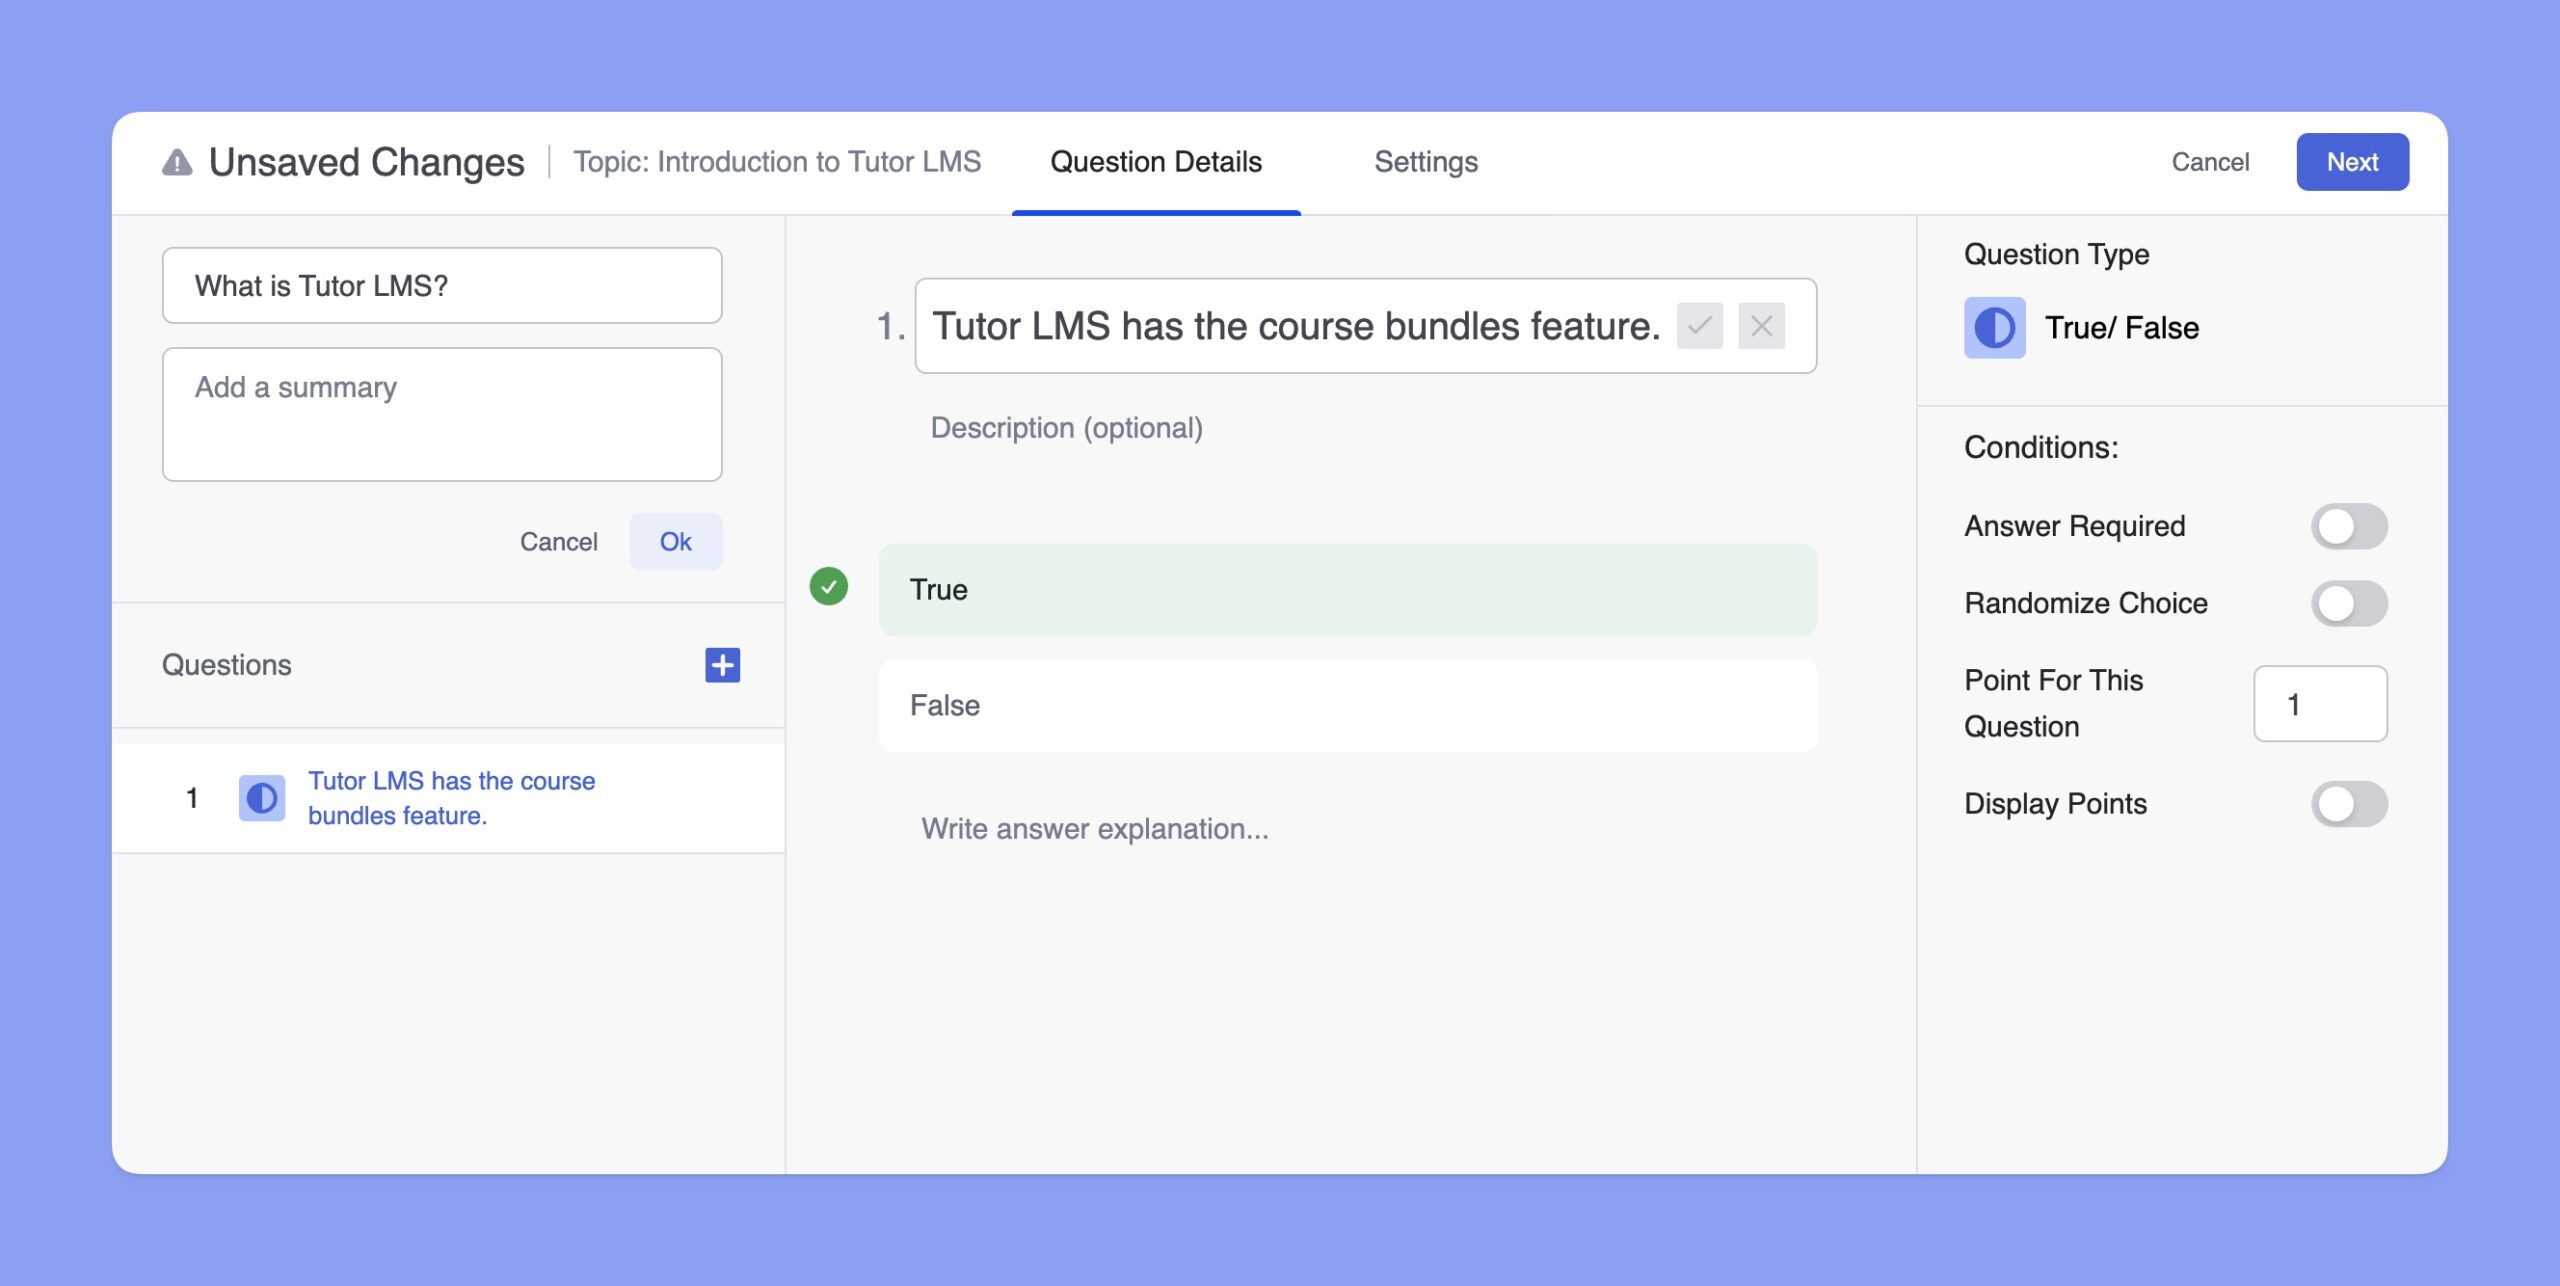Image resolution: width=2560 pixels, height=1286 pixels.
Task: Open question 1 in Questions list
Action: pos(448,798)
